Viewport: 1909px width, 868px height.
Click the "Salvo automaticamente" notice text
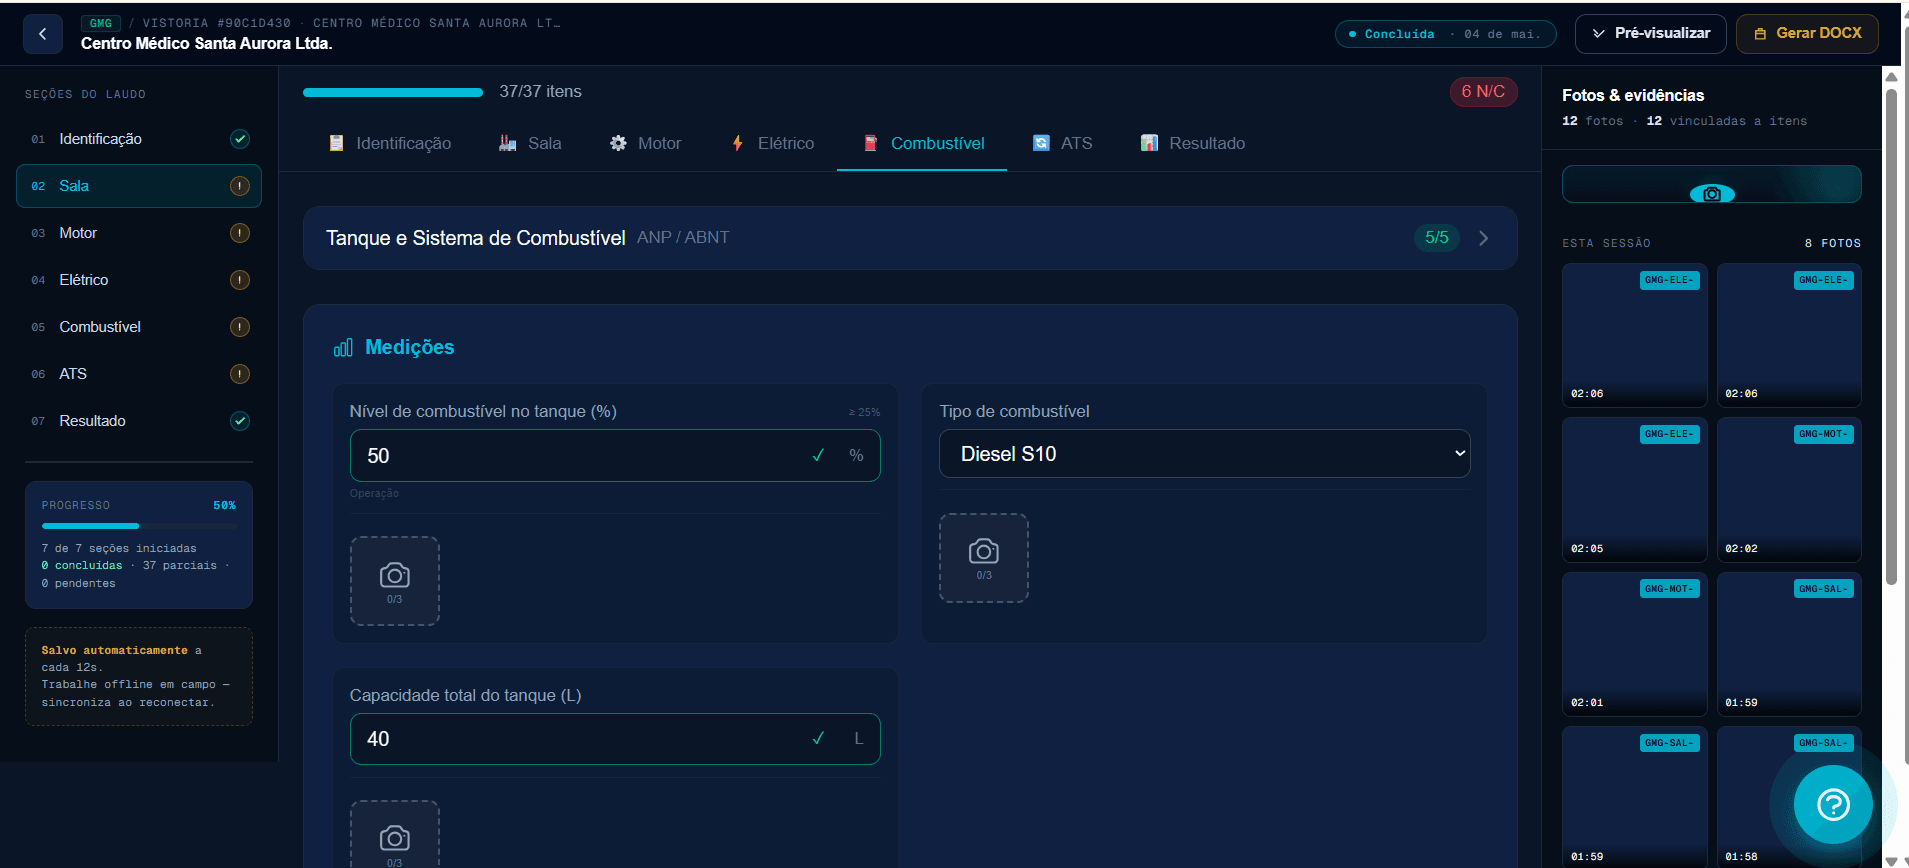[x=115, y=650]
